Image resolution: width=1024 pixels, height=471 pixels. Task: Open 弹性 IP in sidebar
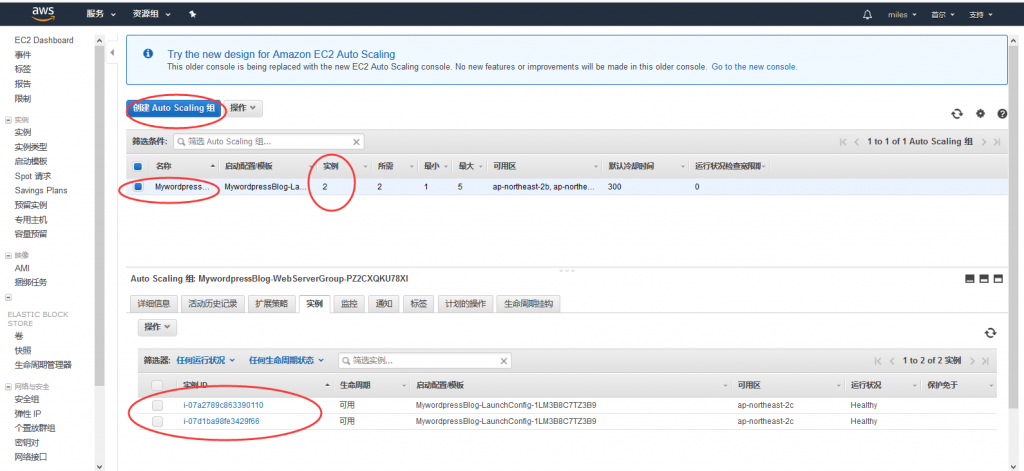(x=28, y=414)
